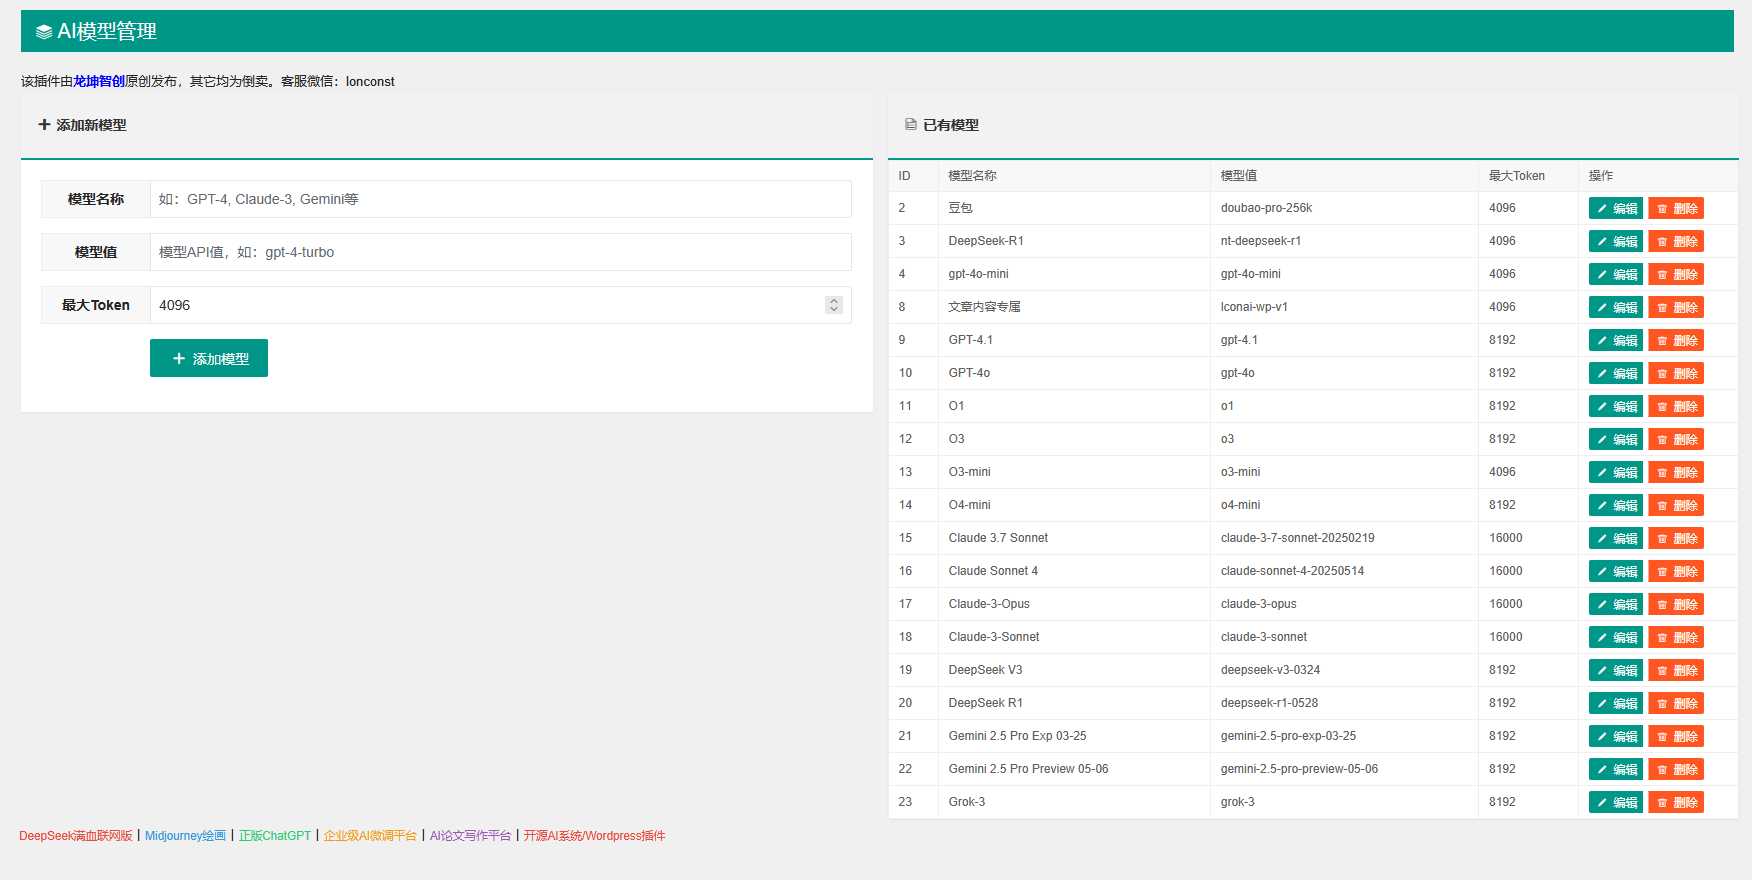Edit the deepseek-r1-0528 model
The width and height of the screenshot is (1752, 880).
coord(1615,703)
